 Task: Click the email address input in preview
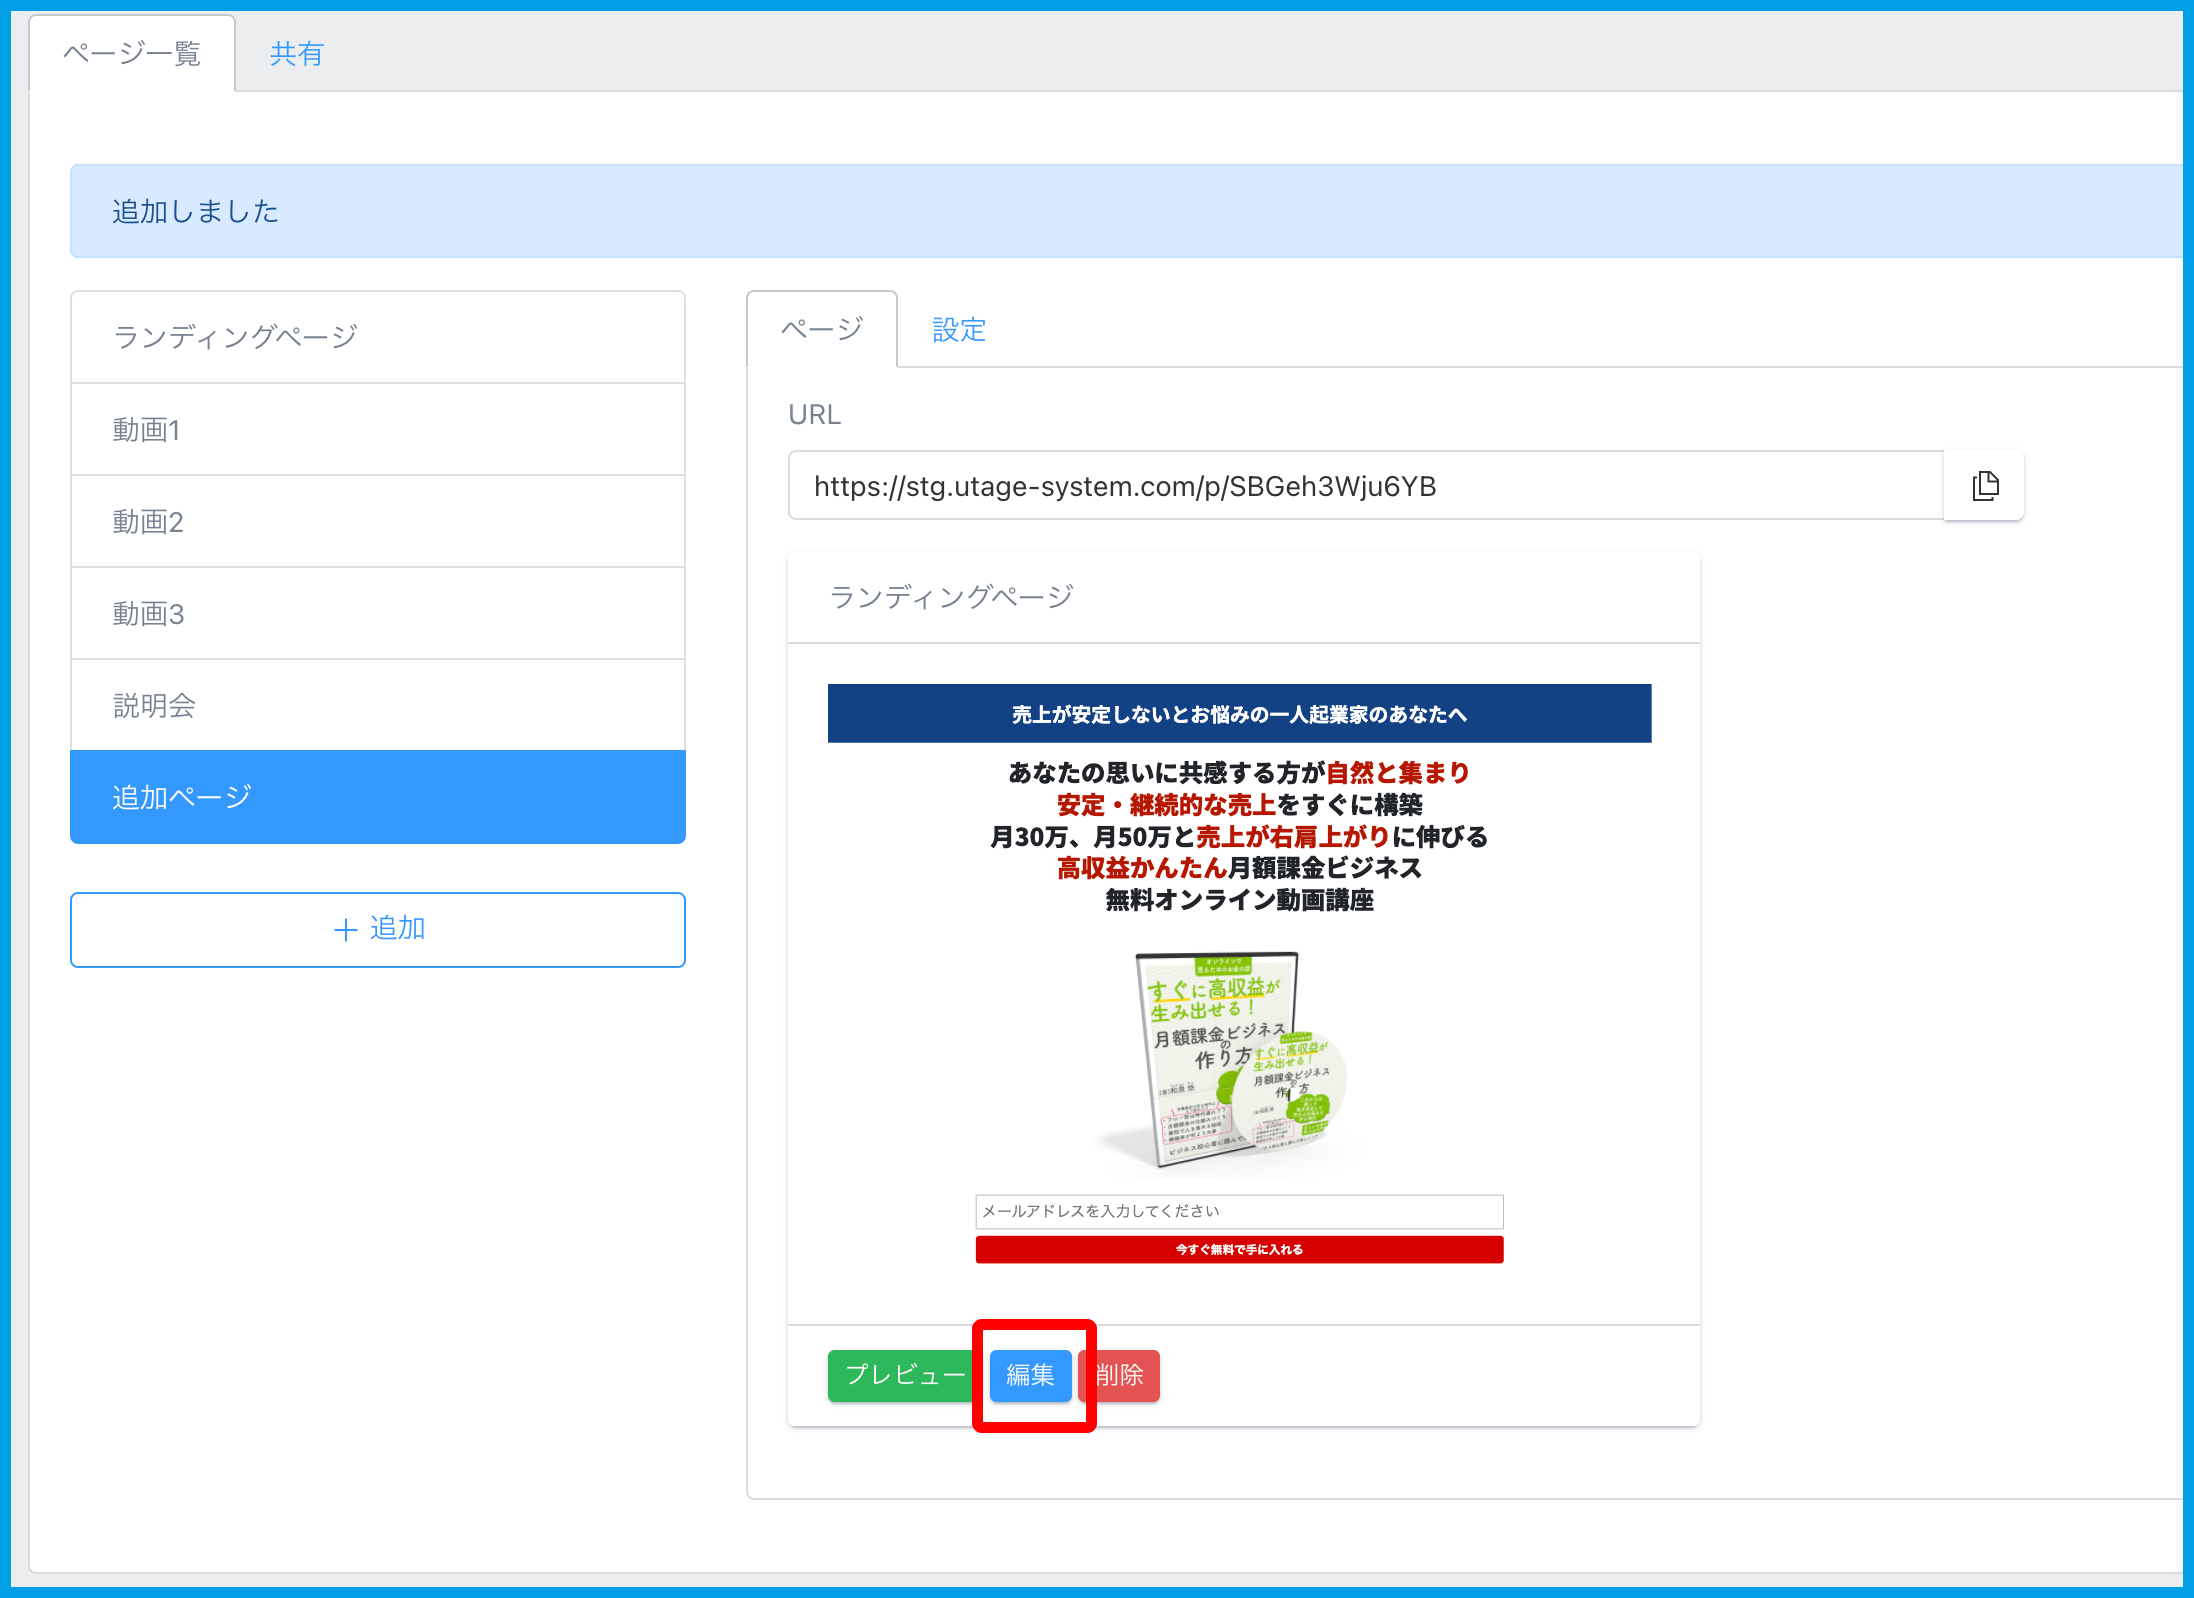(x=1238, y=1211)
